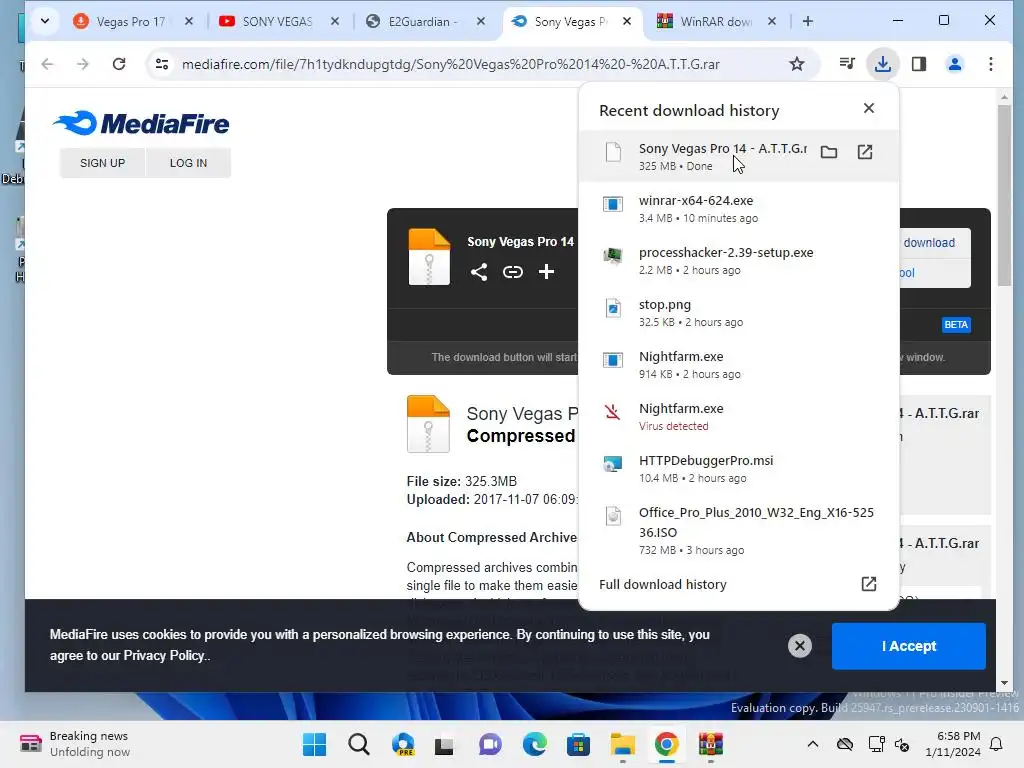Screen dimensions: 1024x768
Task: Open the notification bell in tray
Action: click(997, 744)
